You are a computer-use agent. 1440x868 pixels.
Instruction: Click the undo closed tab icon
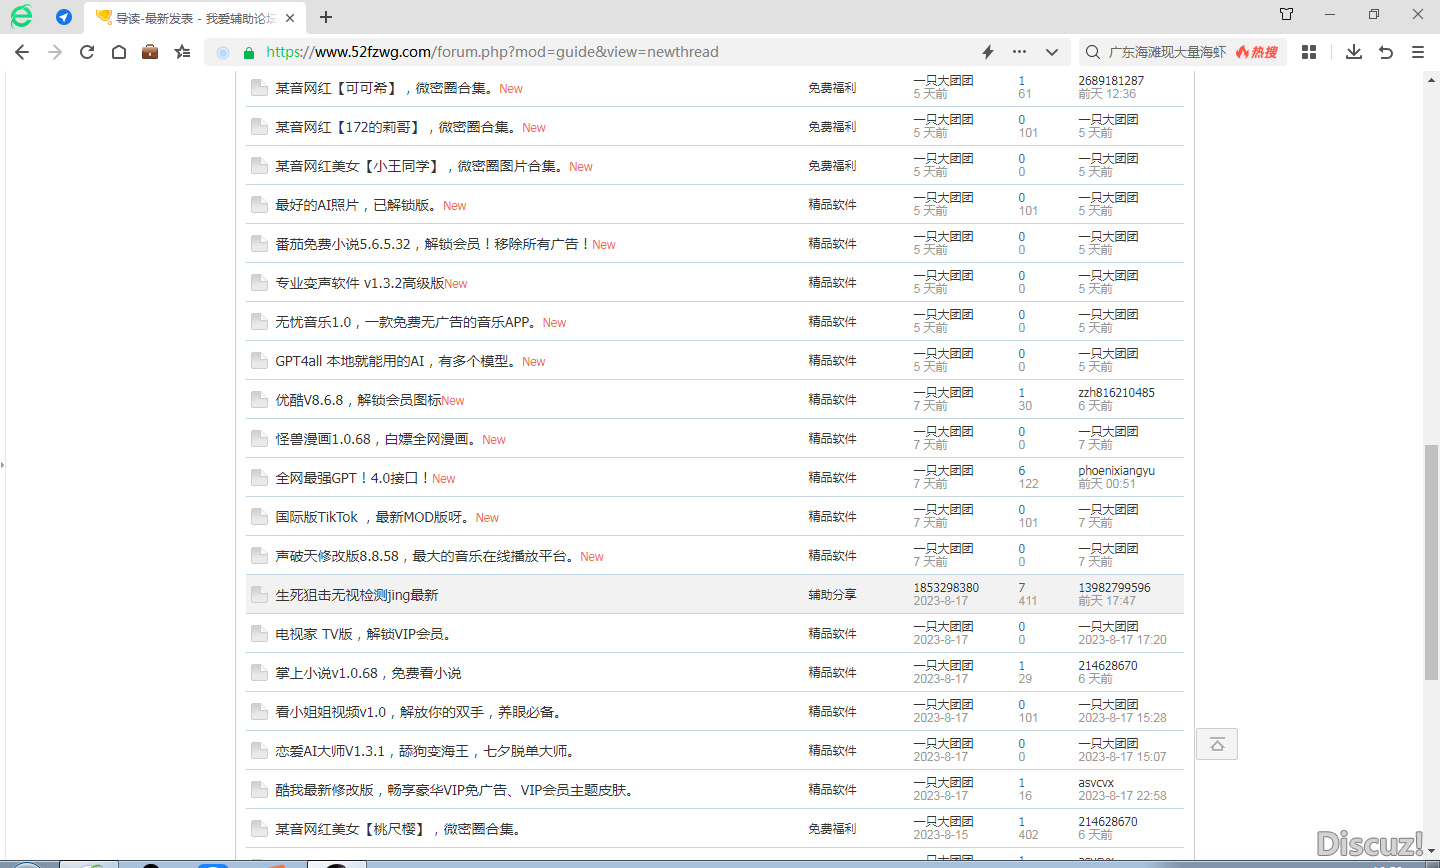point(1386,52)
